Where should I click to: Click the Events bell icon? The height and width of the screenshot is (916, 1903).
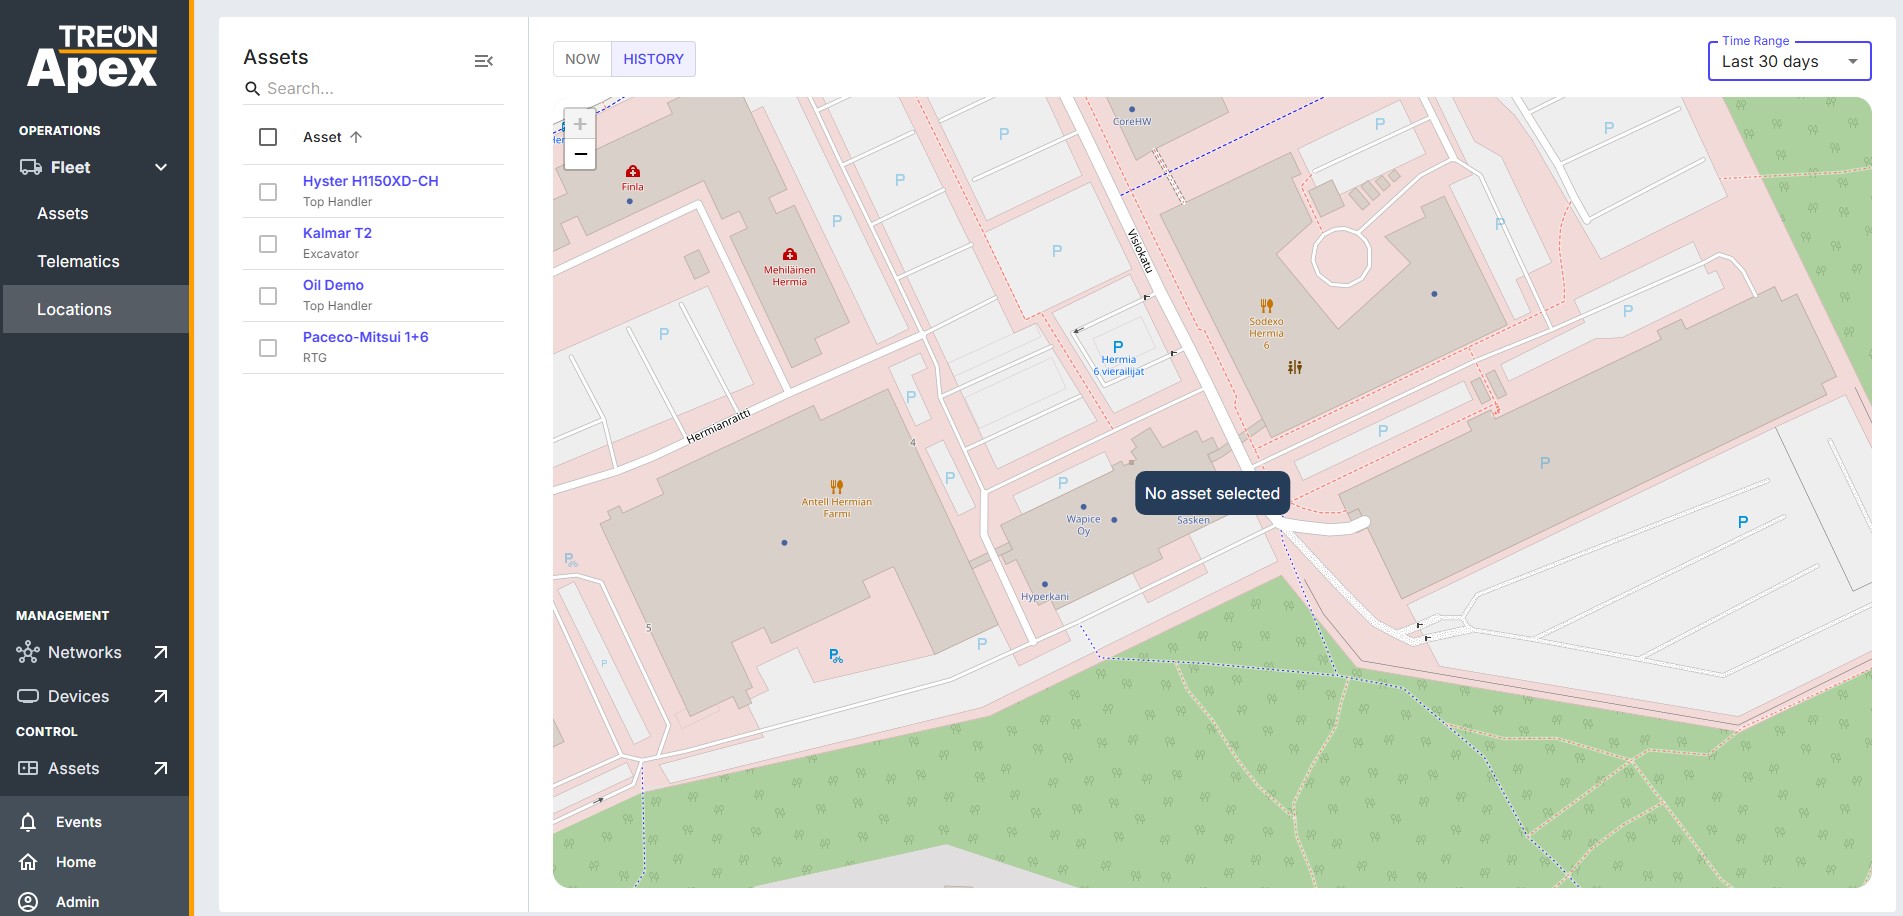pyautogui.click(x=28, y=822)
